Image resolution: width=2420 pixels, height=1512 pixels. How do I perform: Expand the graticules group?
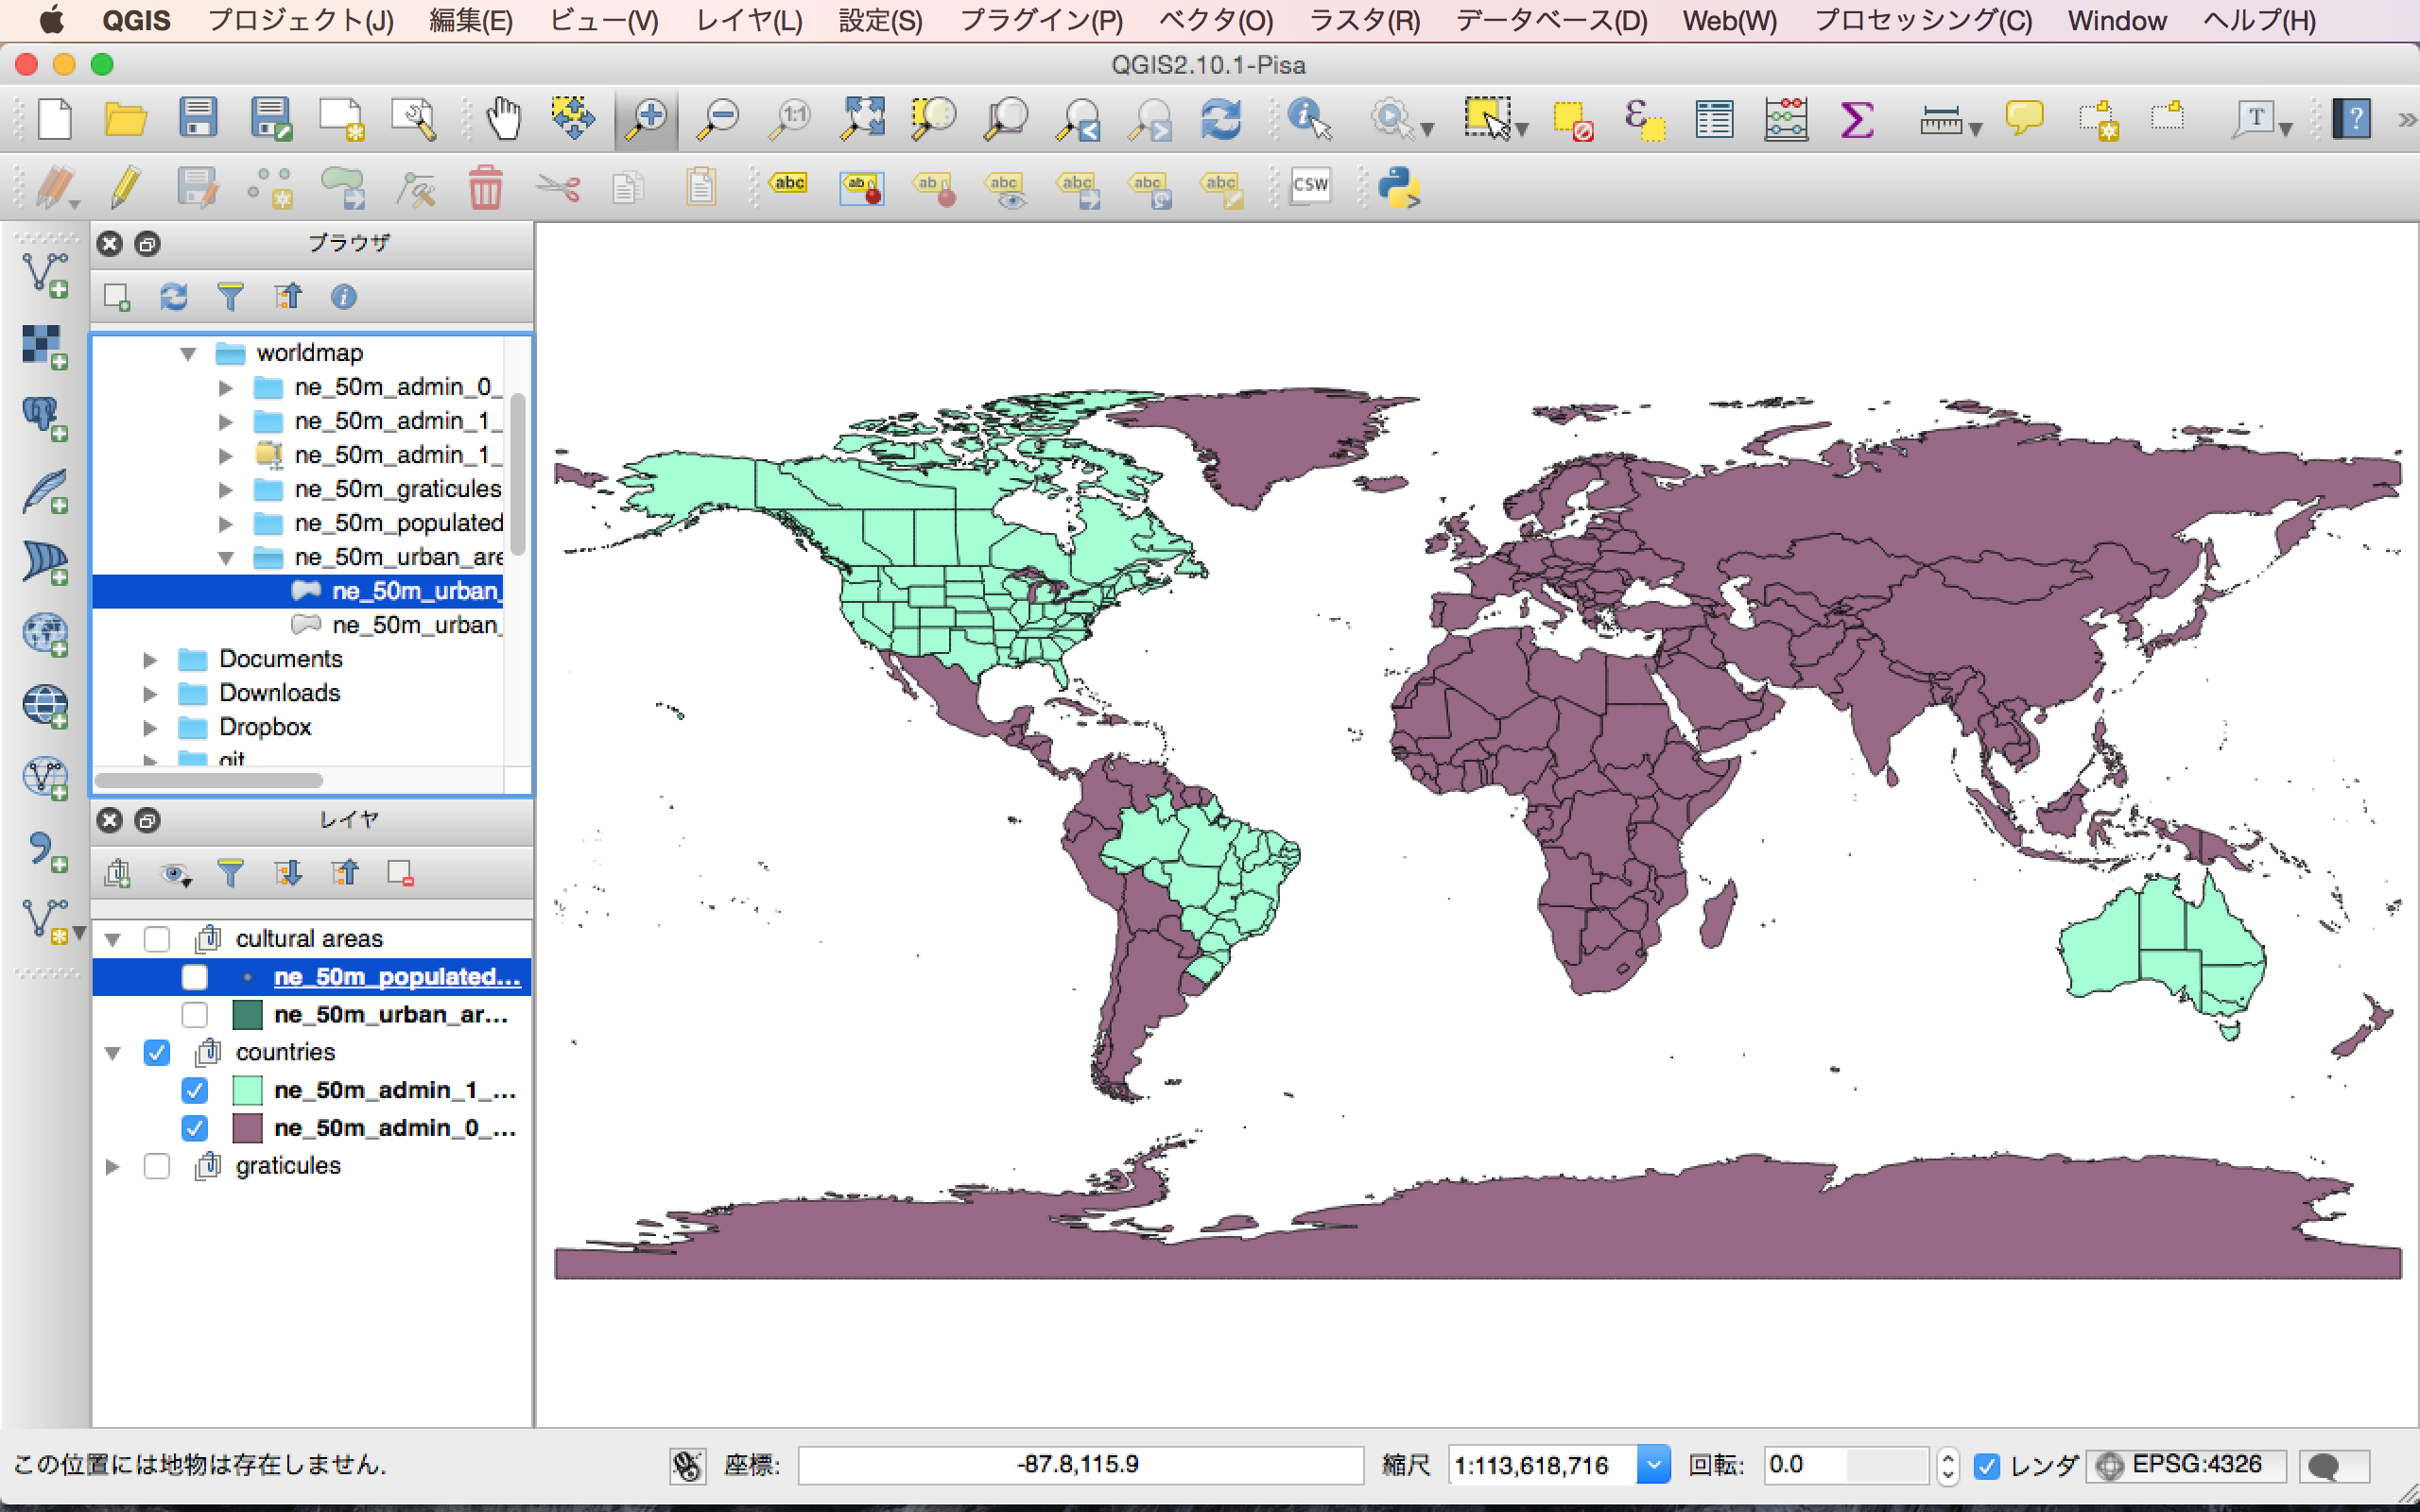(x=113, y=1167)
